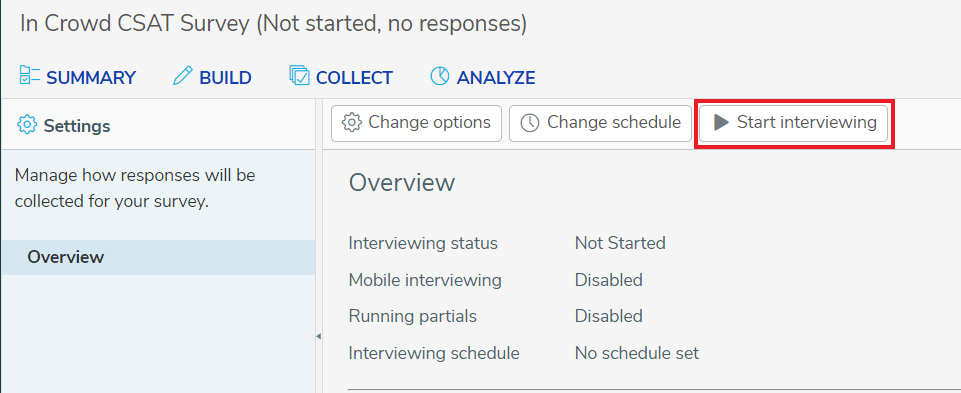Click the gear icon on Change options

point(352,123)
